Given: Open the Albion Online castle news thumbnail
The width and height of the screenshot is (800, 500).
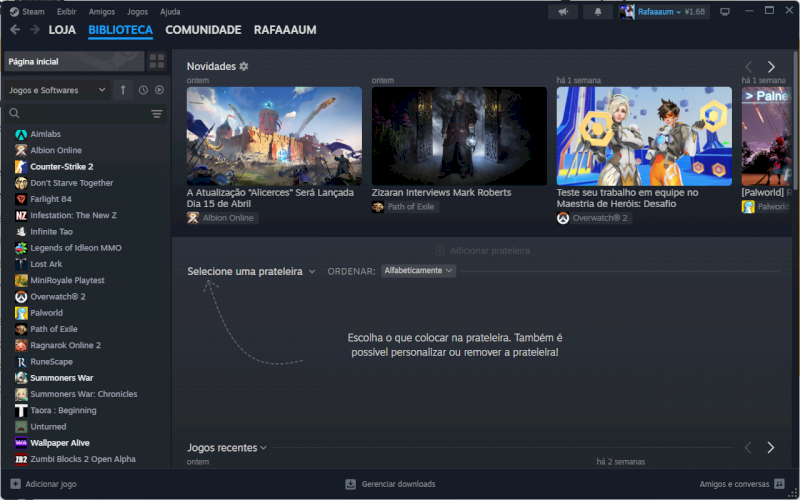Looking at the screenshot, I should (x=274, y=136).
